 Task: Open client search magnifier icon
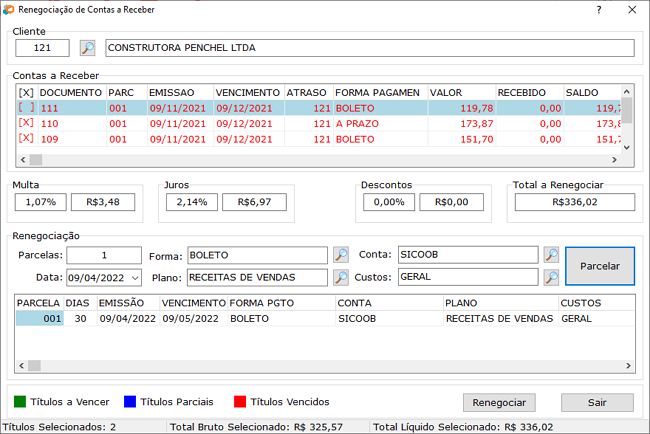point(87,48)
